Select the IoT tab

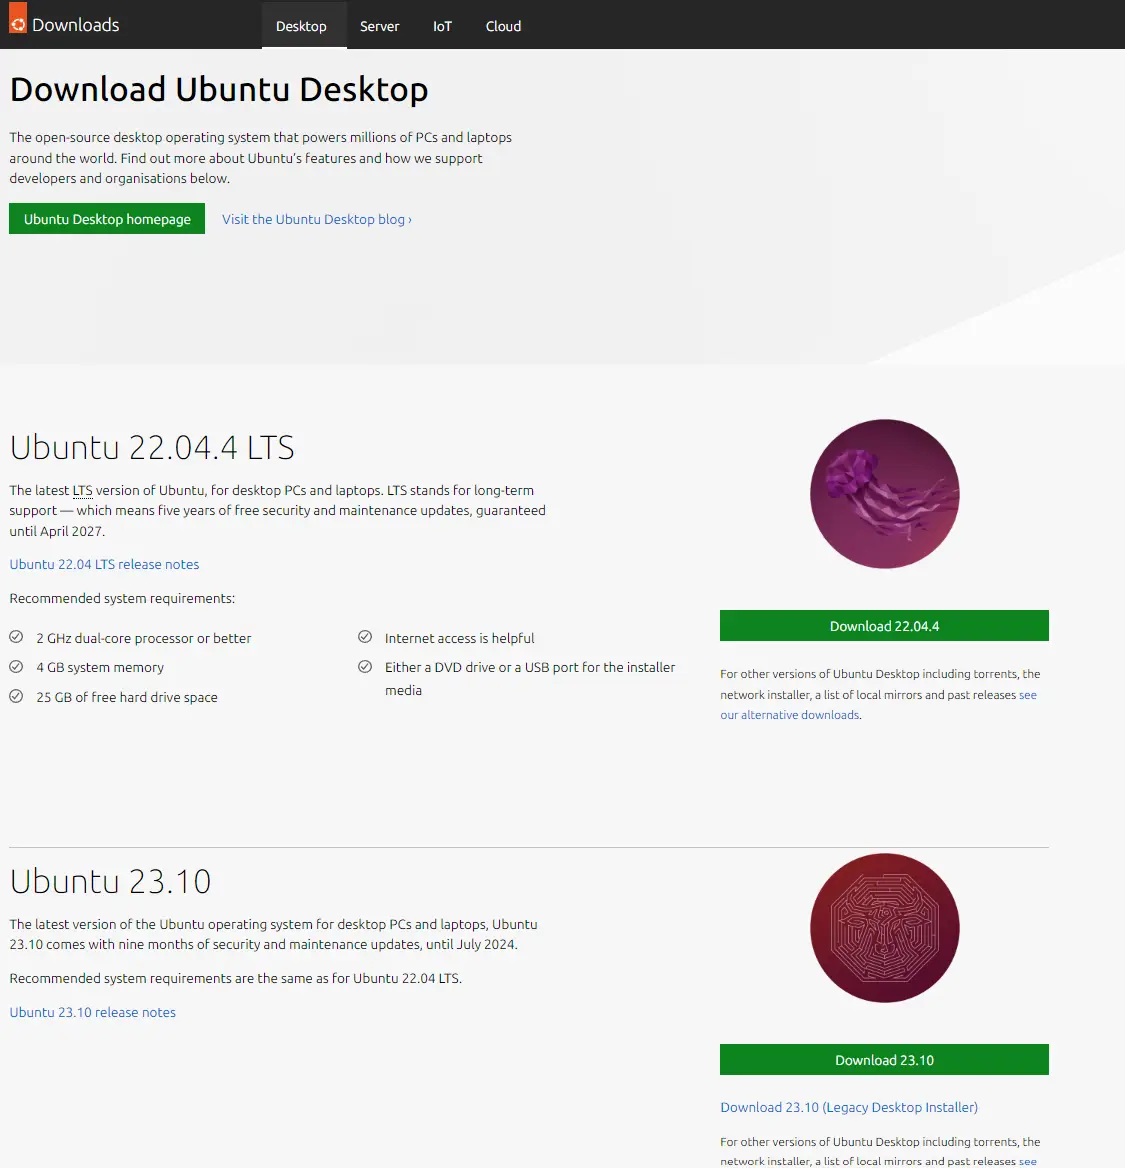[442, 26]
